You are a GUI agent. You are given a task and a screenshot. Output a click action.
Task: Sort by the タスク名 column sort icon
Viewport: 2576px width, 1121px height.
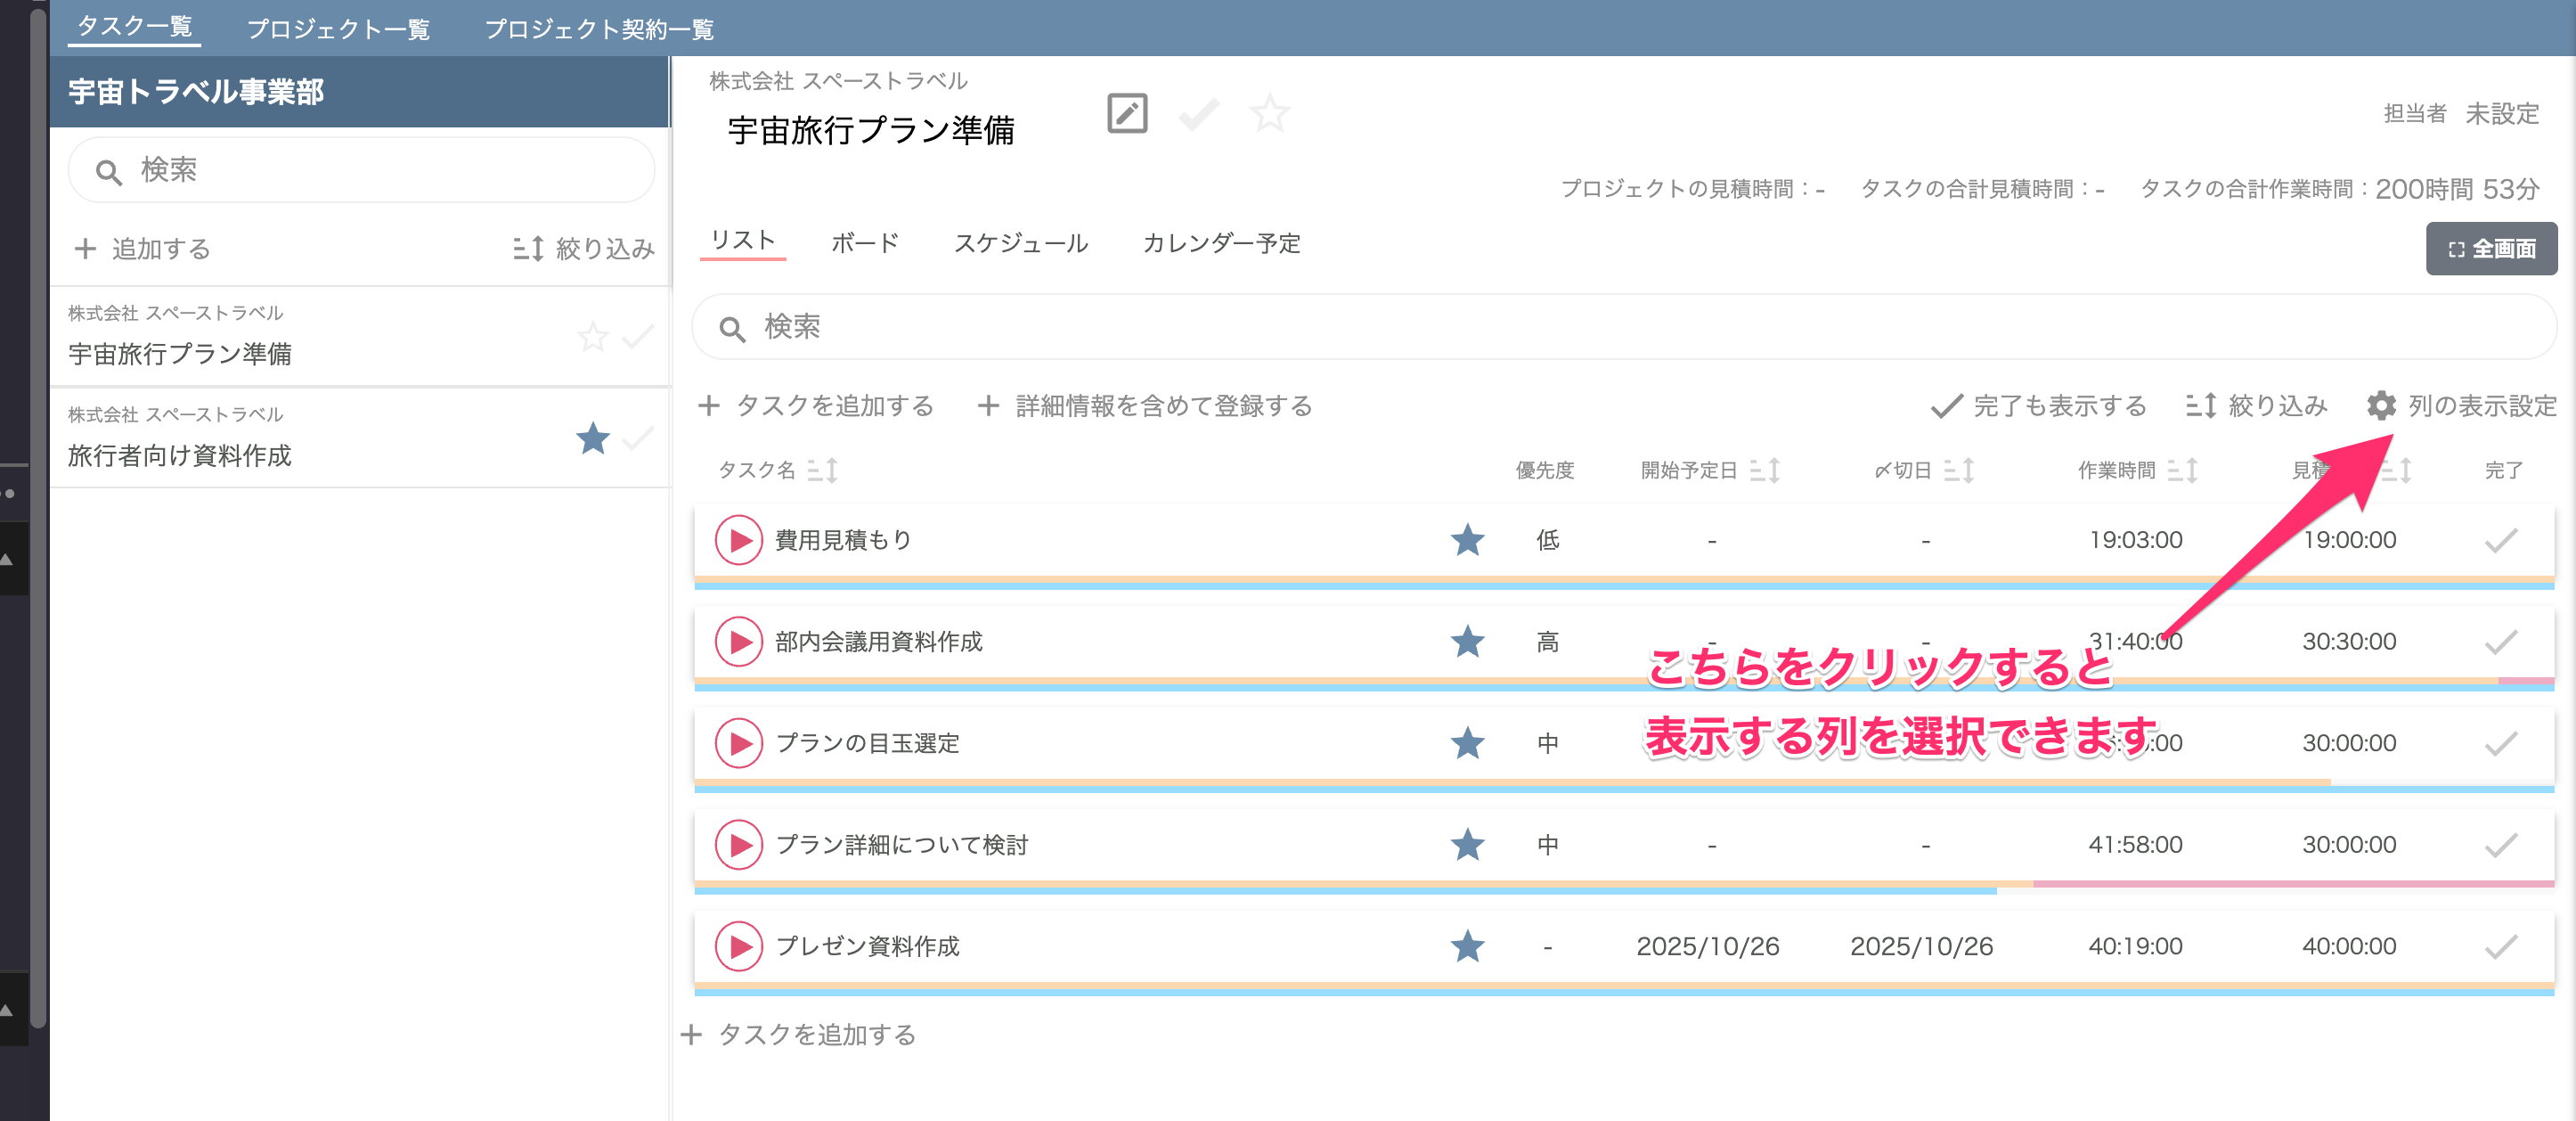[822, 470]
